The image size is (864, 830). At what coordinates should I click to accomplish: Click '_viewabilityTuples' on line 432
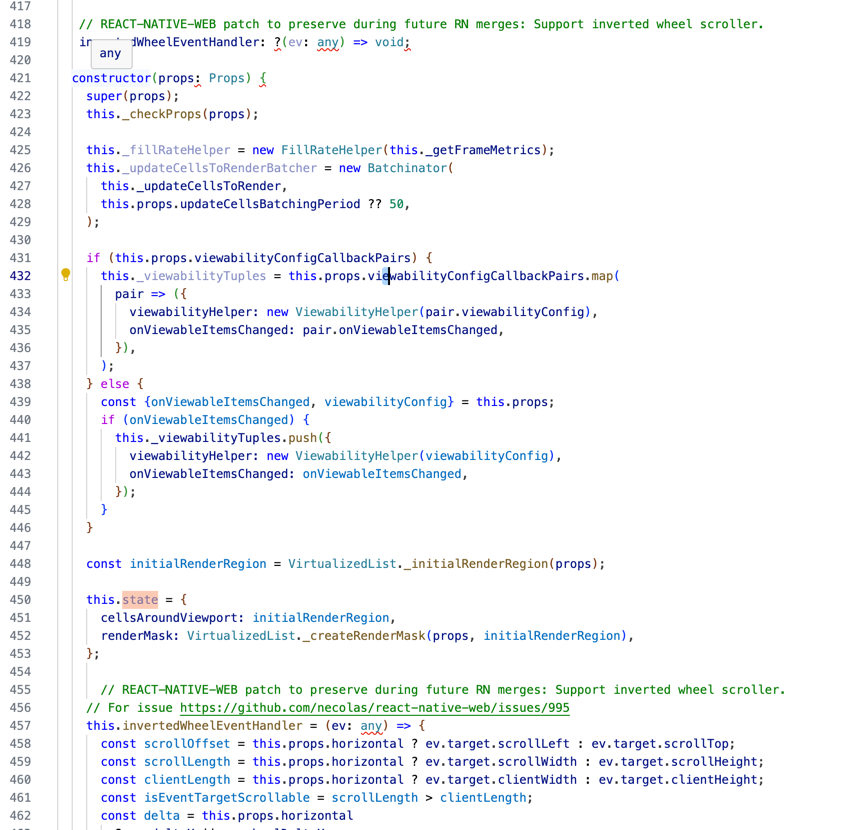pyautogui.click(x=201, y=276)
